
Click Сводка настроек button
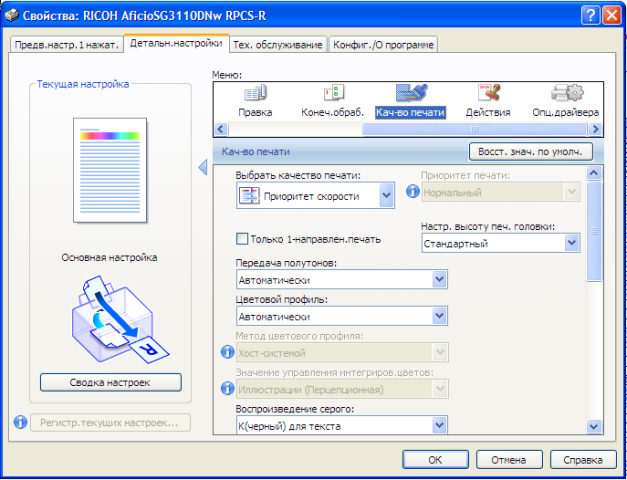click(x=111, y=382)
